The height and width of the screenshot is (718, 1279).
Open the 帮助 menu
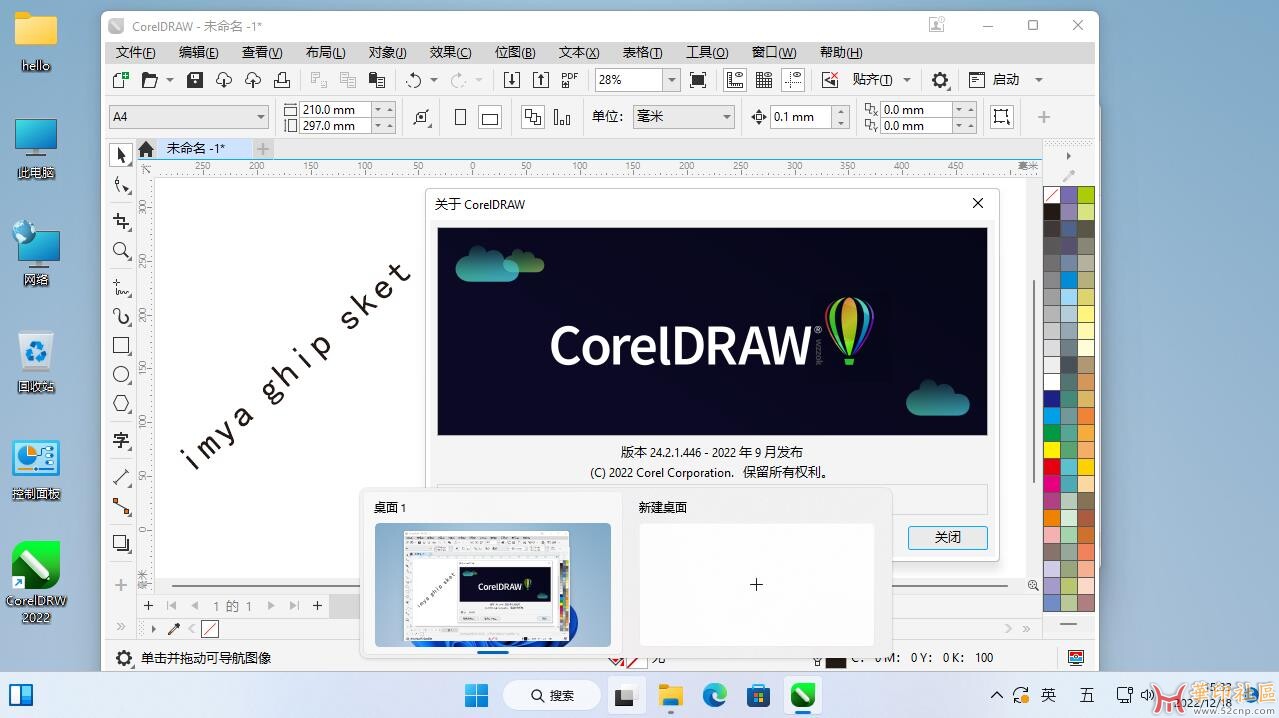841,53
